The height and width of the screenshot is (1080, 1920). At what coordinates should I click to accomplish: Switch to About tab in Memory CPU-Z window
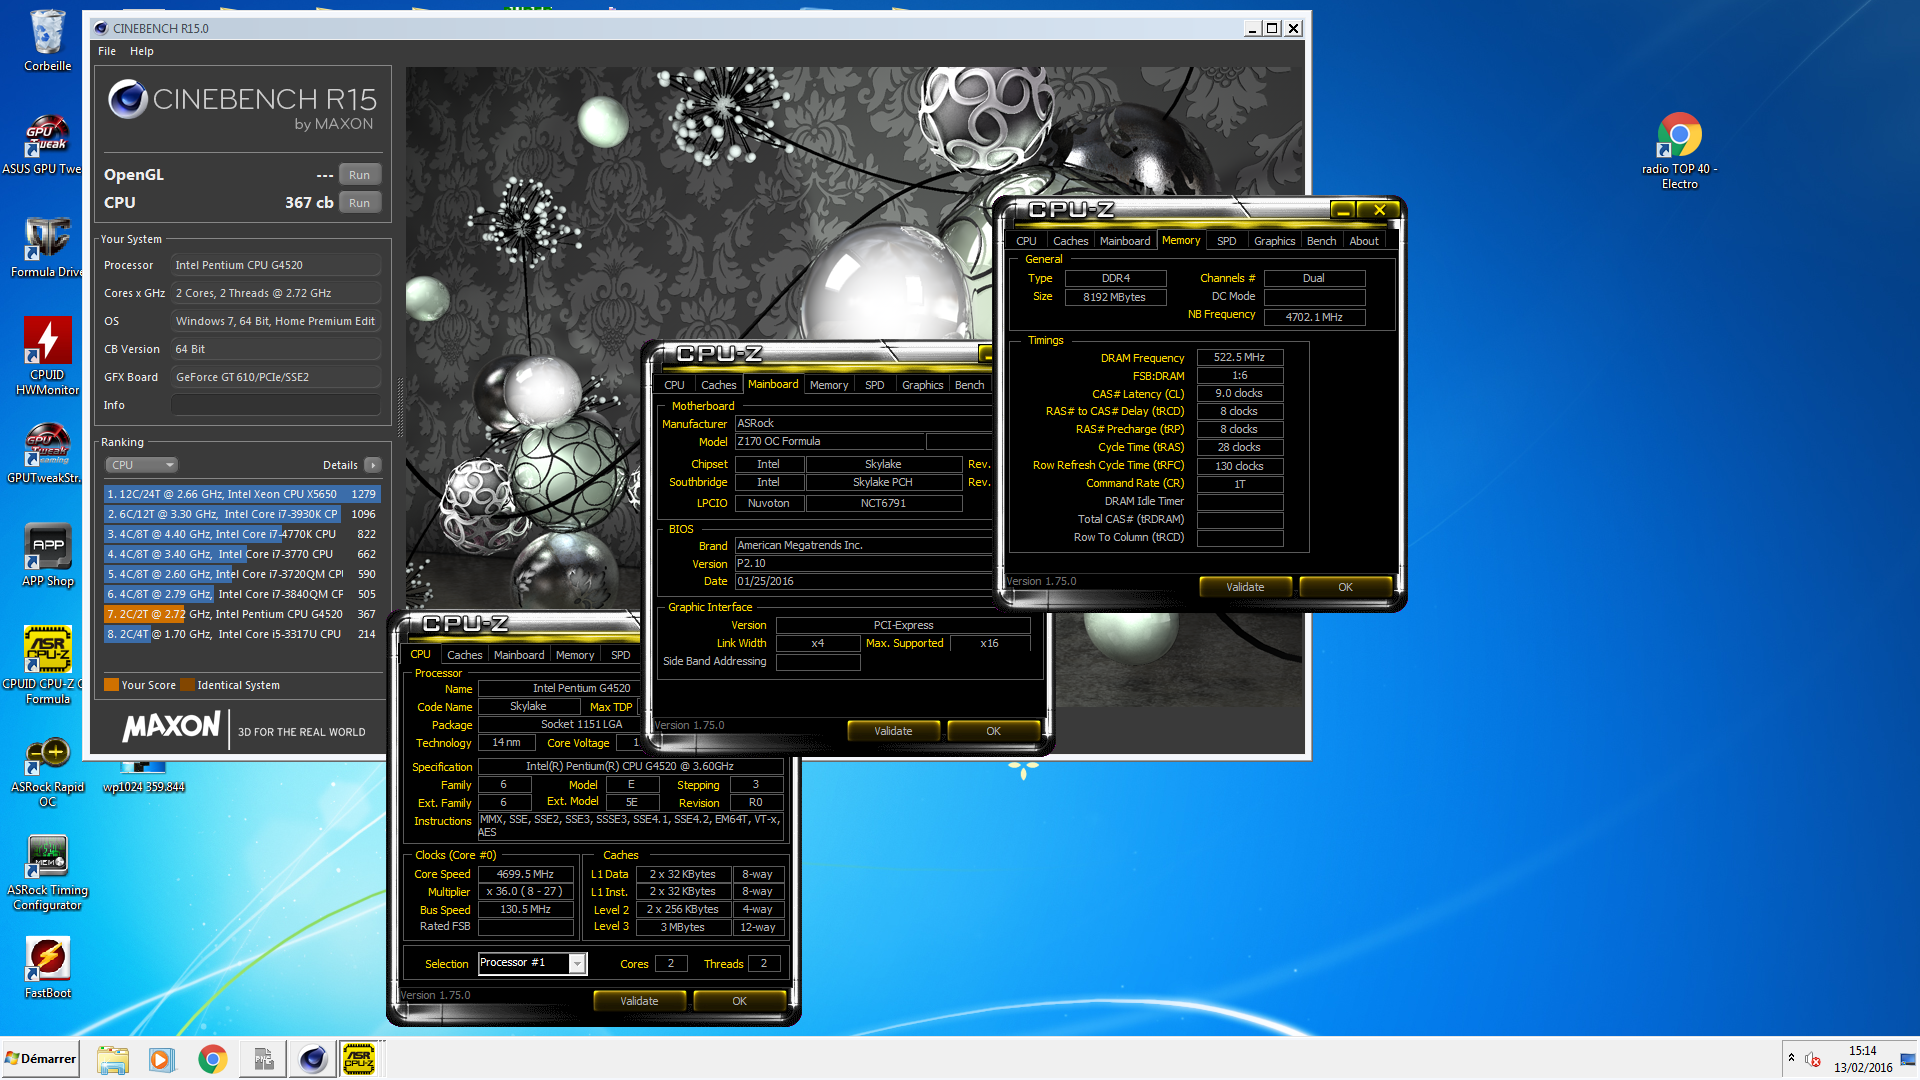click(1363, 241)
